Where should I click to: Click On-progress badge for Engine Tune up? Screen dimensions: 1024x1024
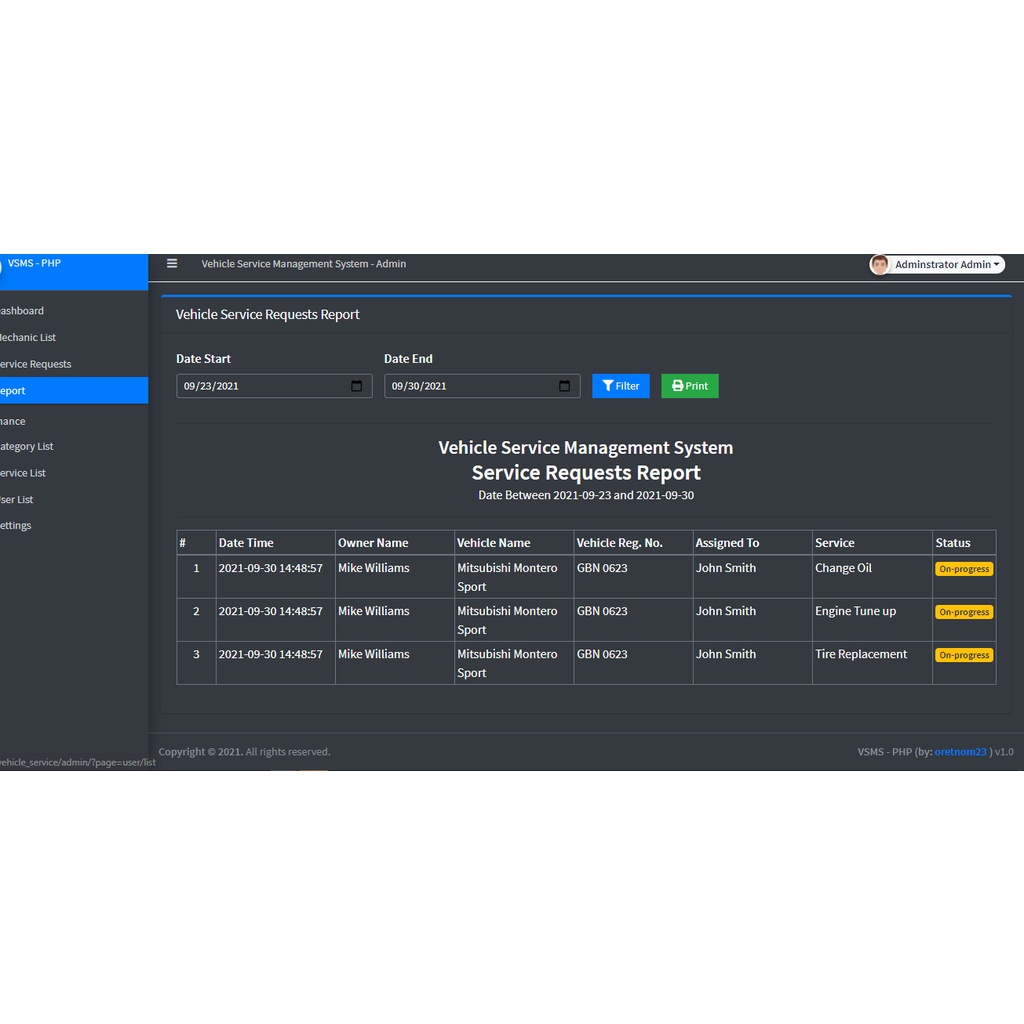click(964, 612)
